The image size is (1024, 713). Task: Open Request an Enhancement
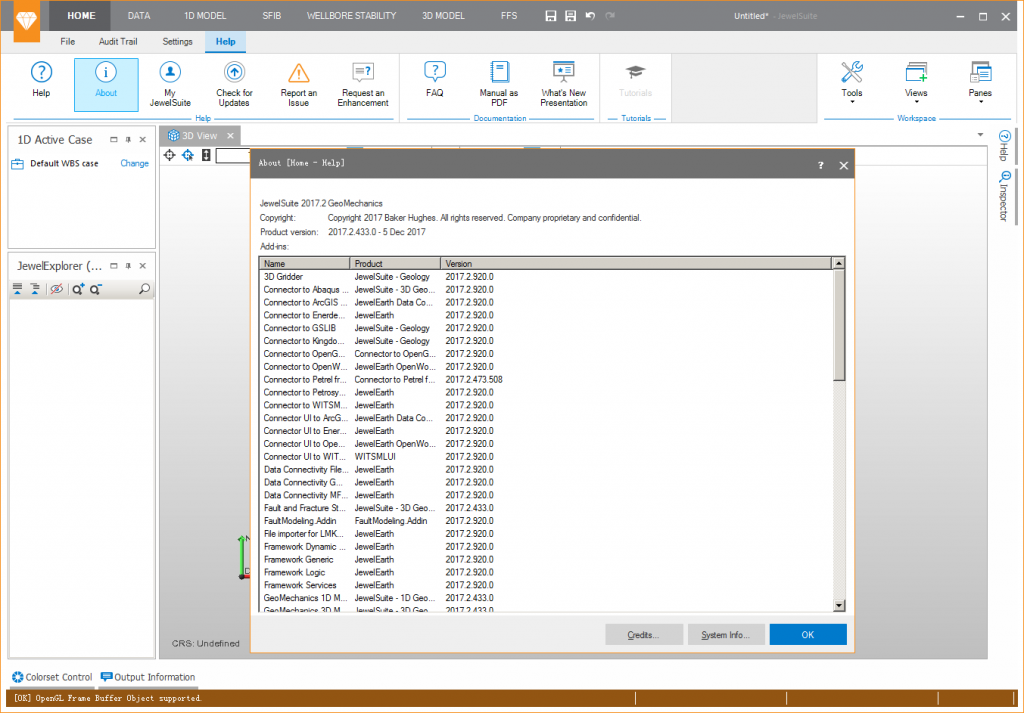(x=362, y=85)
